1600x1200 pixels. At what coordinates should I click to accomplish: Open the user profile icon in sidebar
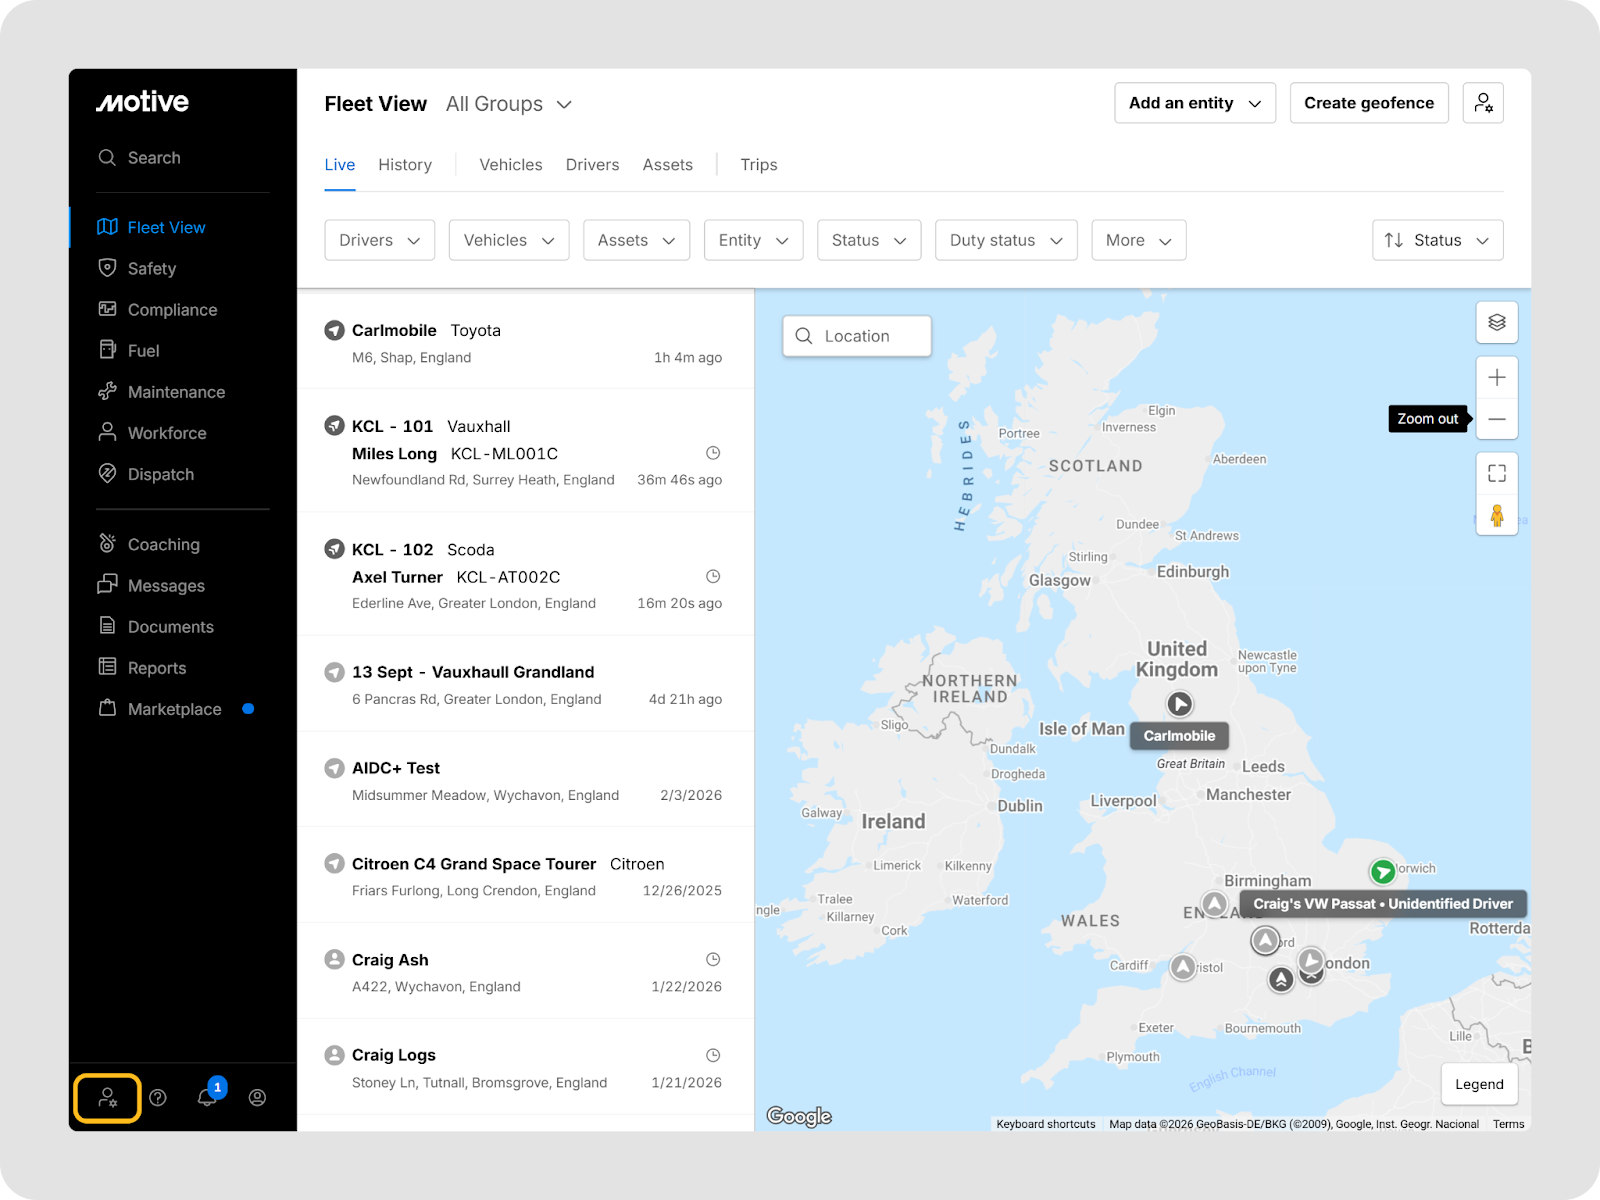(x=257, y=1098)
